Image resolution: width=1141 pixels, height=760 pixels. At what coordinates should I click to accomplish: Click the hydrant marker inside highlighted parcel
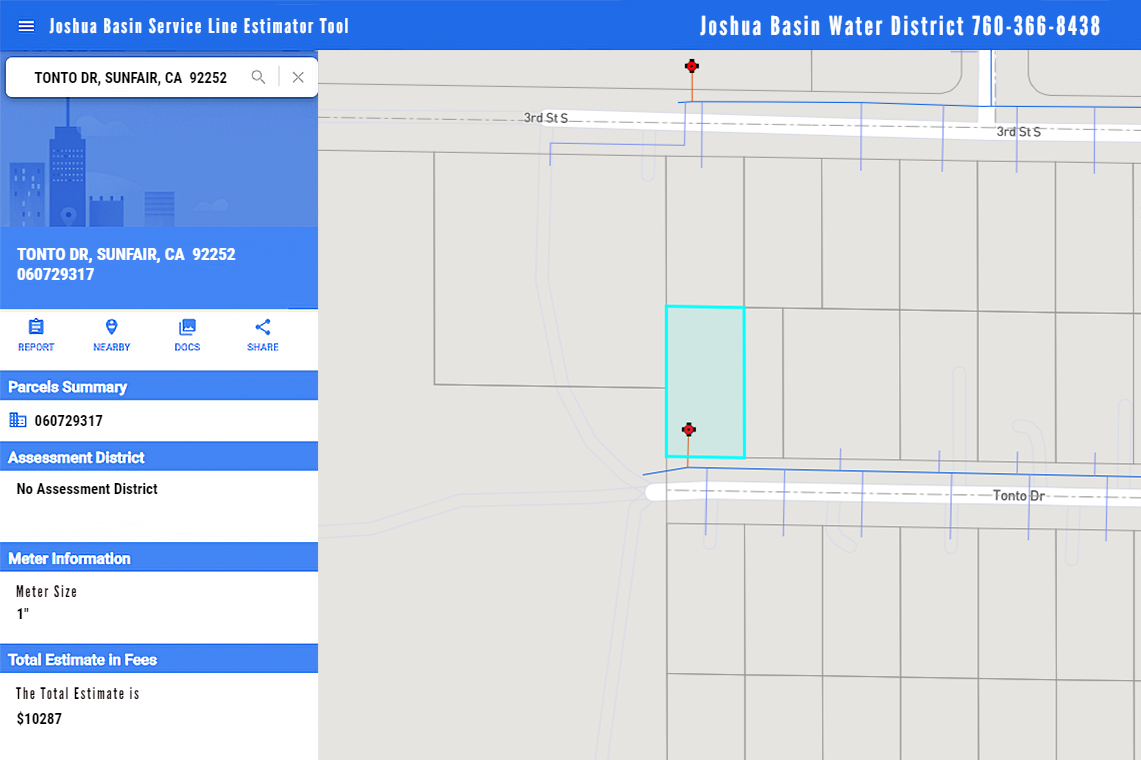(688, 430)
